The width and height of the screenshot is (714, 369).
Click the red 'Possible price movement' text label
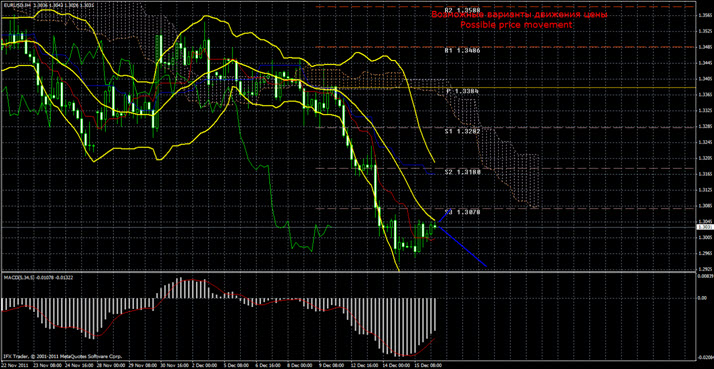click(x=516, y=25)
